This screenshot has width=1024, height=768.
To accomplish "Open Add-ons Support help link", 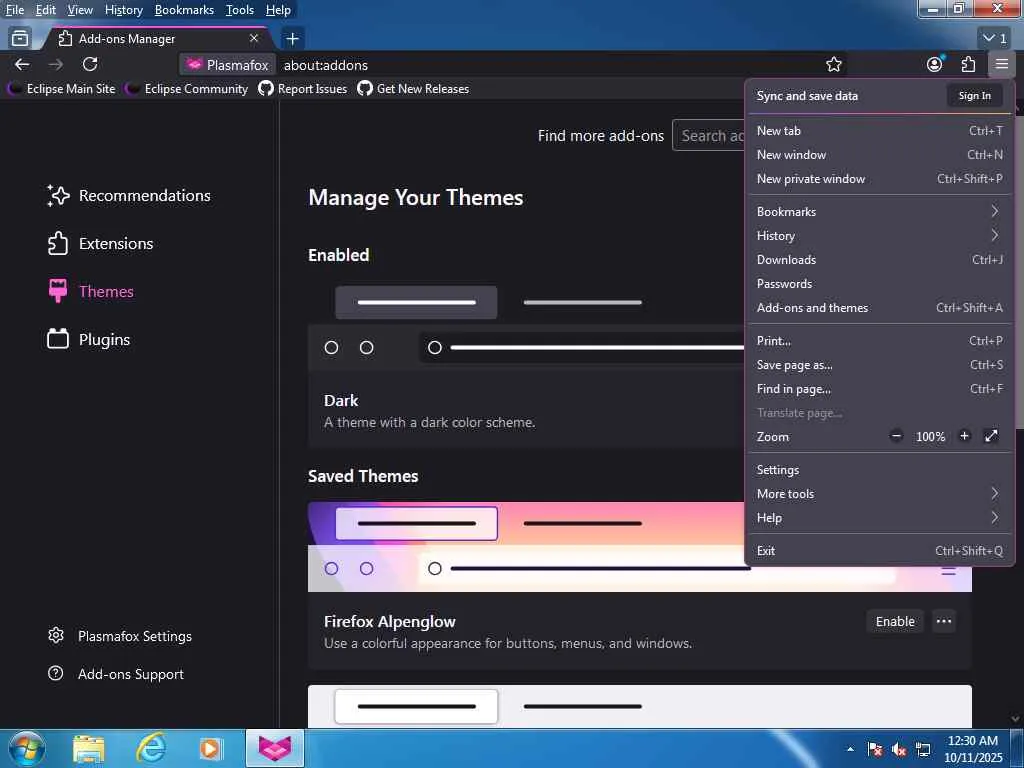I will click(x=116, y=674).
